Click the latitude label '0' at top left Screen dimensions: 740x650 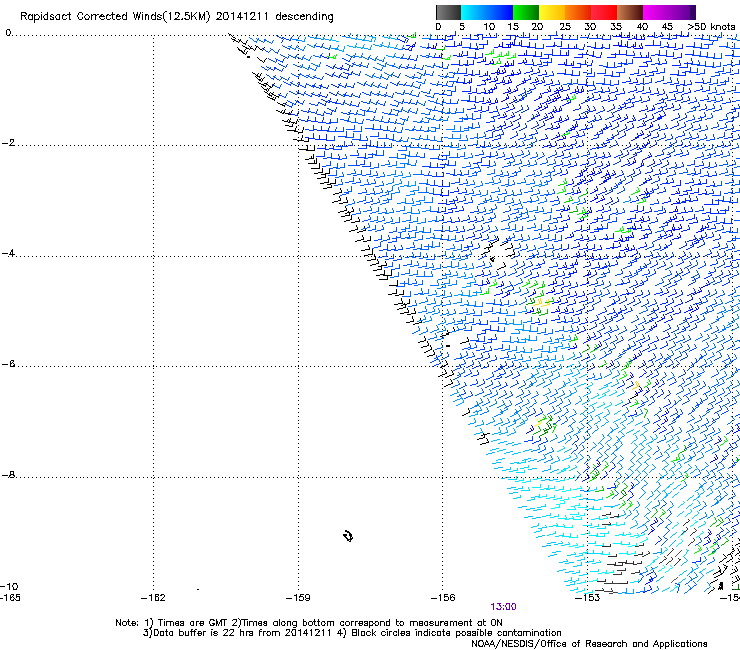(x=8, y=33)
